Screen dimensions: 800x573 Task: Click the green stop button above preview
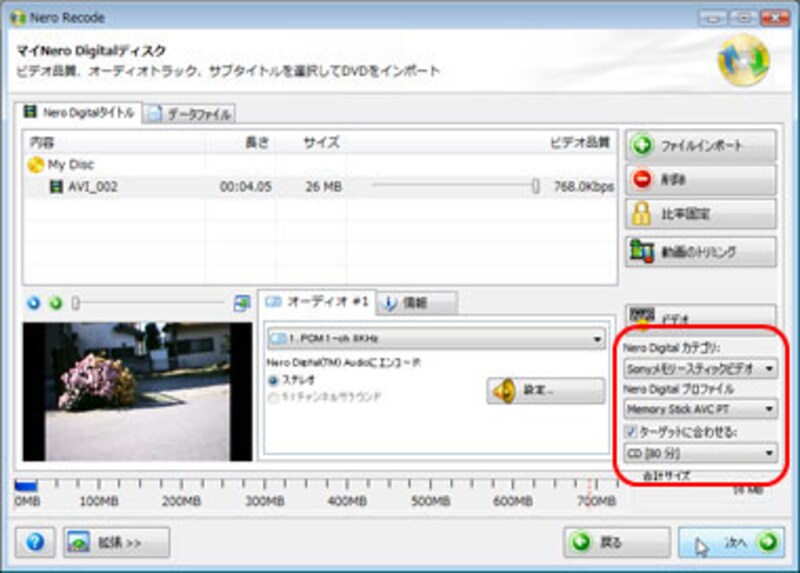pyautogui.click(x=56, y=302)
